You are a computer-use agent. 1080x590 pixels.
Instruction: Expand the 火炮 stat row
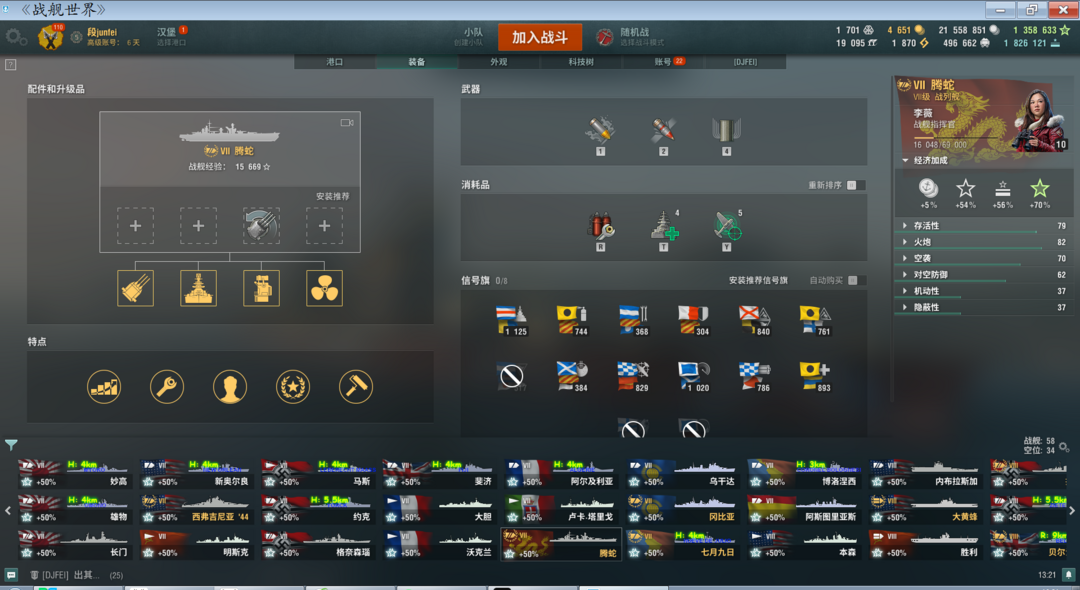[x=985, y=242]
